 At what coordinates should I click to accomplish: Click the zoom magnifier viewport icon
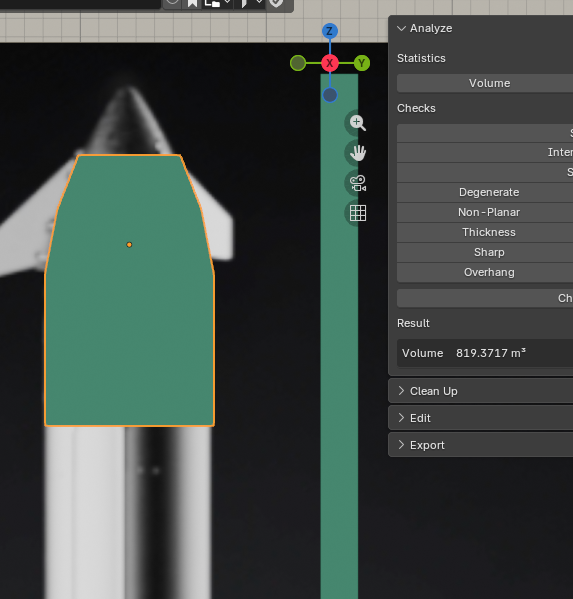tap(358, 123)
